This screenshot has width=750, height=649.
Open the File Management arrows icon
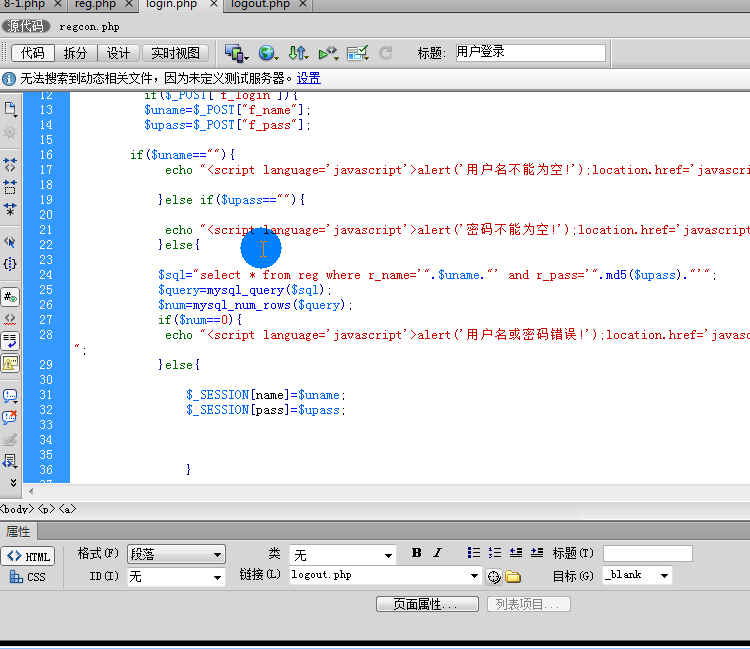pos(298,53)
